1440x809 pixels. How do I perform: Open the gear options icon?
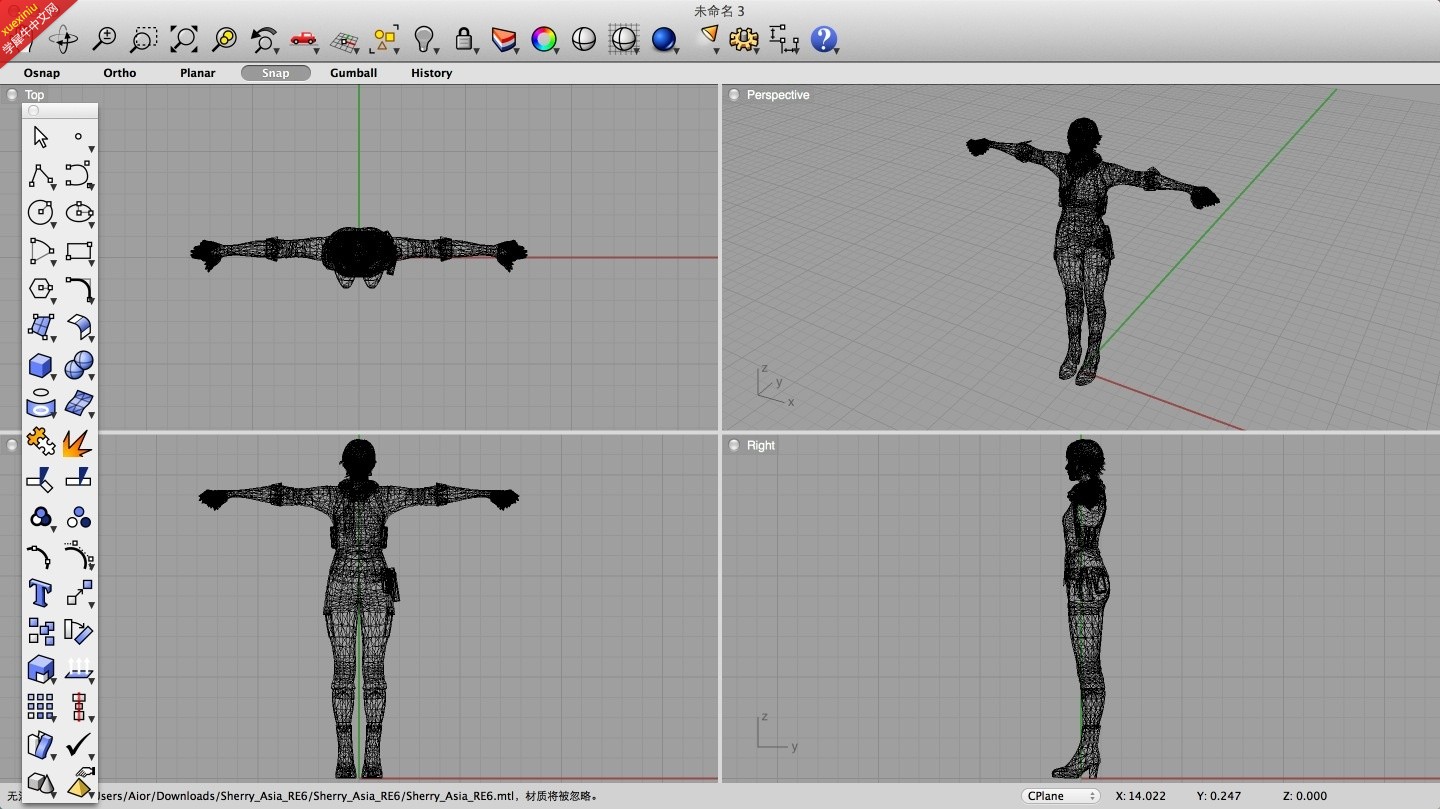pos(743,39)
